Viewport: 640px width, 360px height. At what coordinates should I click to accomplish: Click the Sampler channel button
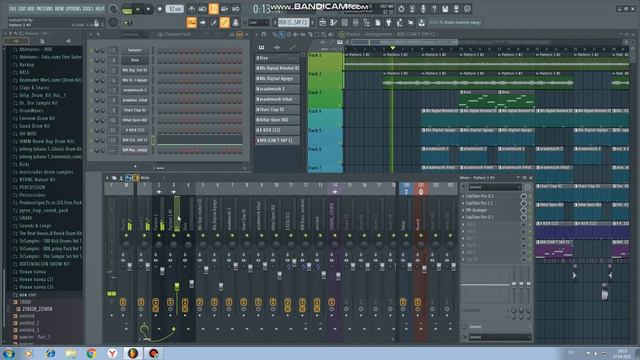(135, 50)
